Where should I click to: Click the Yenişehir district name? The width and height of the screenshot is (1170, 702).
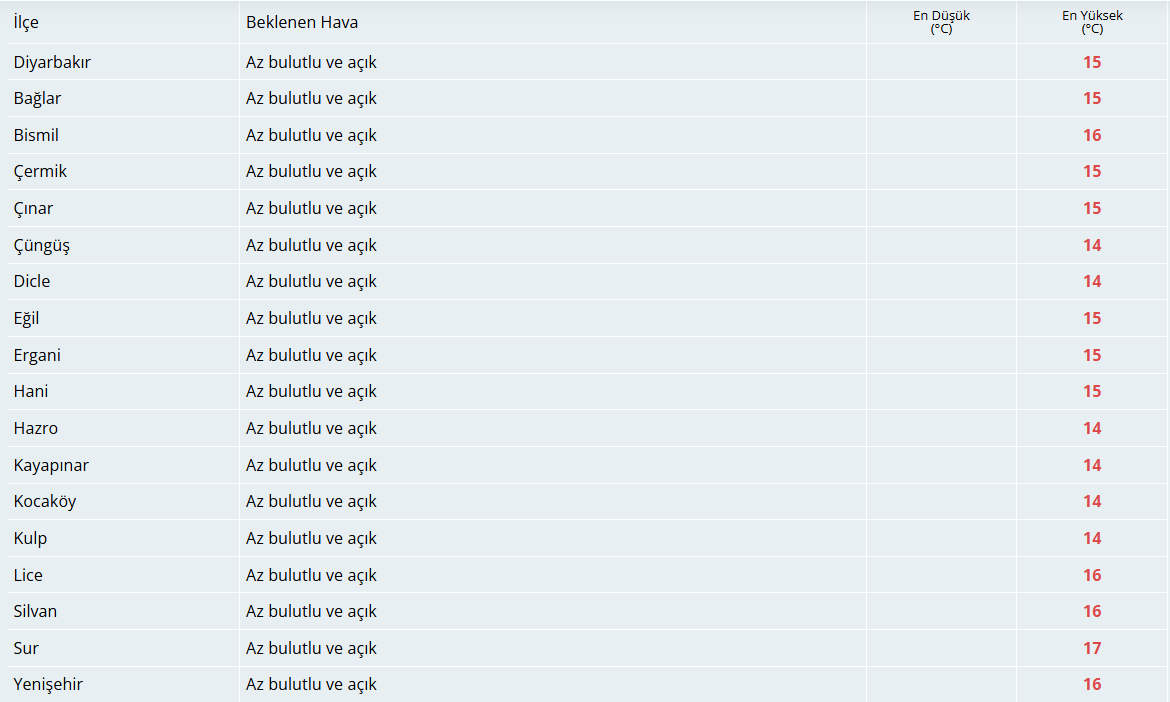(48, 685)
